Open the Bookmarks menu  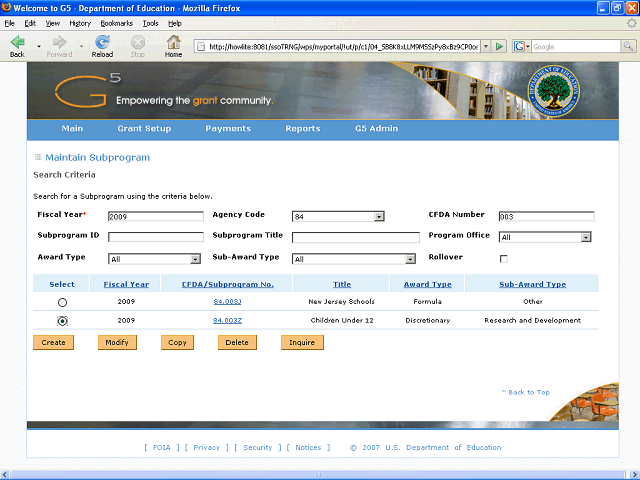pos(117,23)
